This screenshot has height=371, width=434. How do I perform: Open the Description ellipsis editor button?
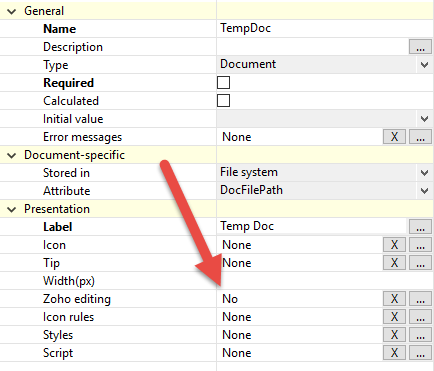click(420, 47)
